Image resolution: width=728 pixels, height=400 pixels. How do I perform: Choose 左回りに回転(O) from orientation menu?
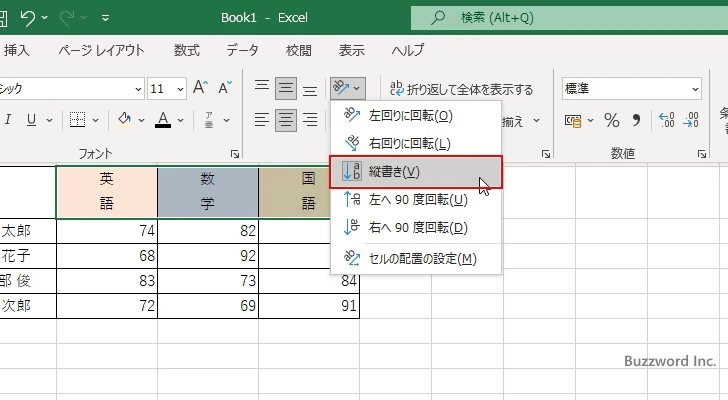click(416, 116)
